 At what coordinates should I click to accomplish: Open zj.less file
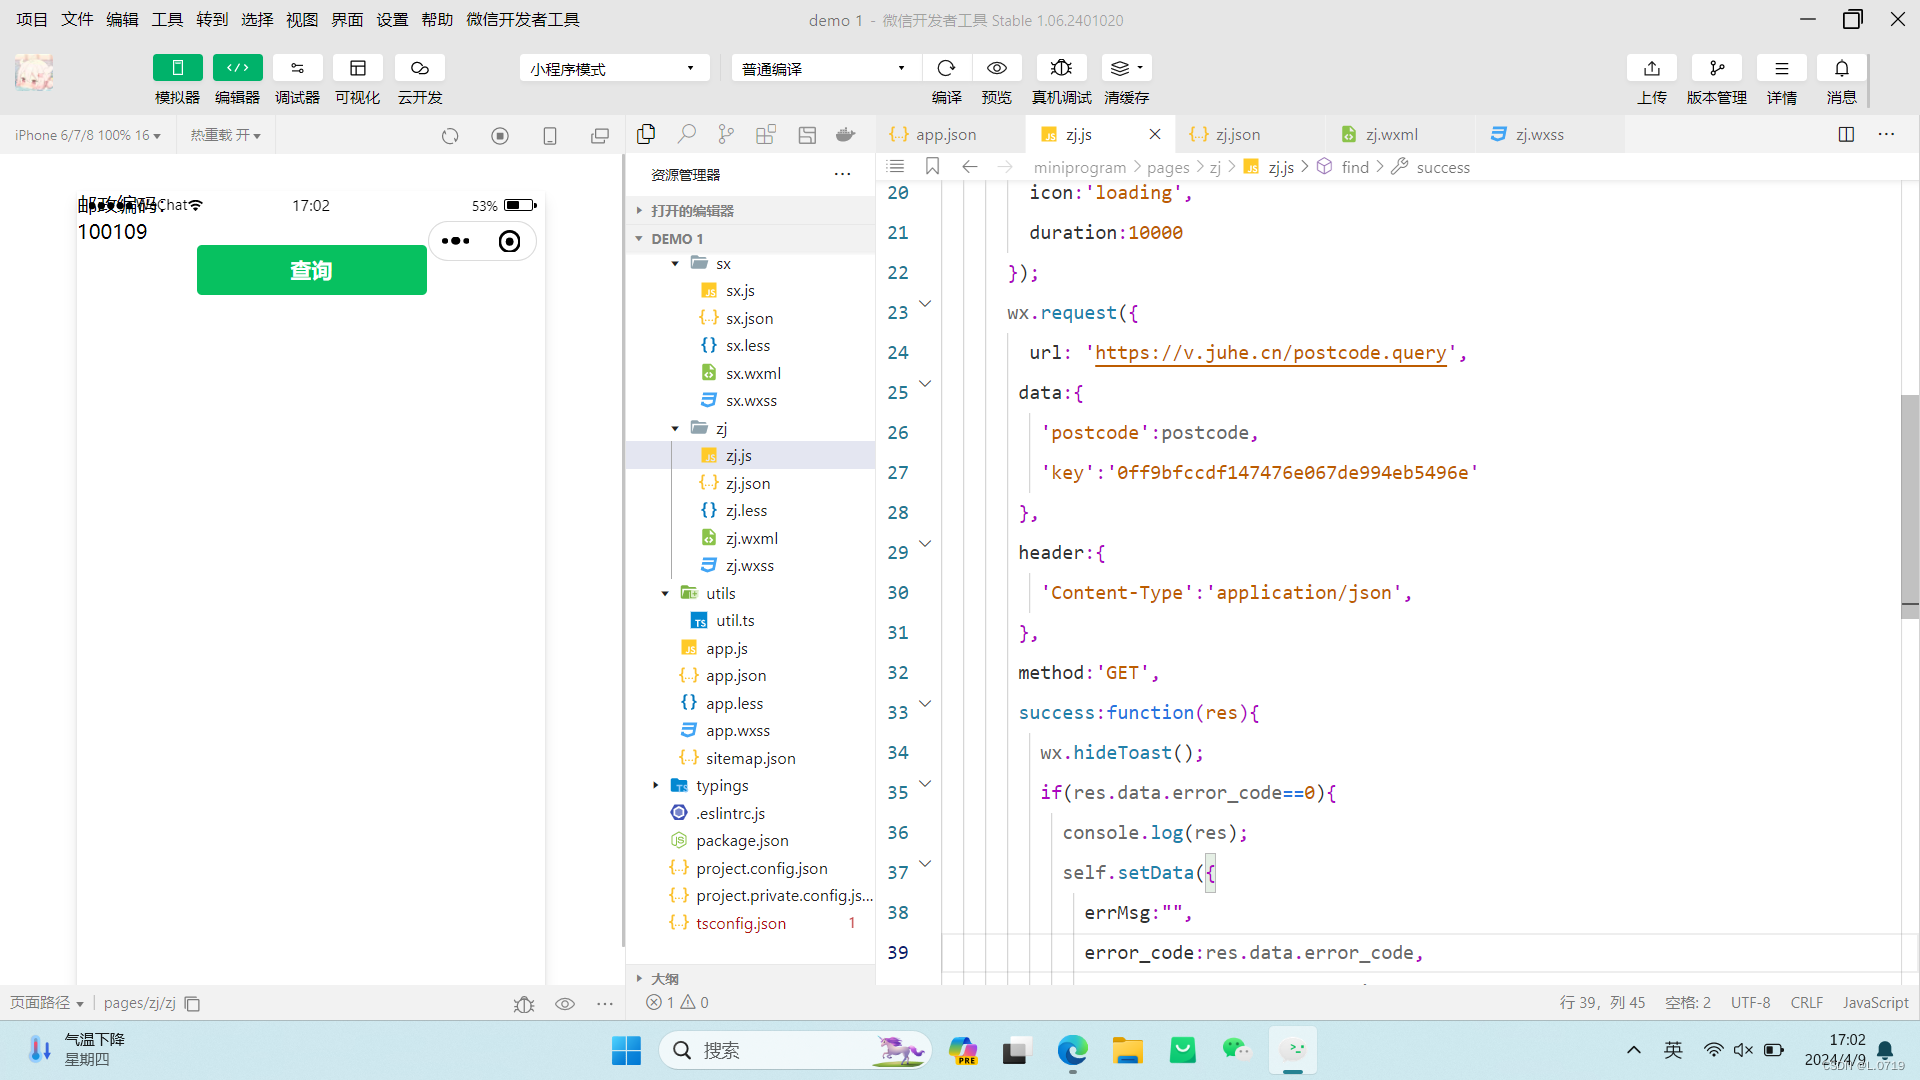746,511
